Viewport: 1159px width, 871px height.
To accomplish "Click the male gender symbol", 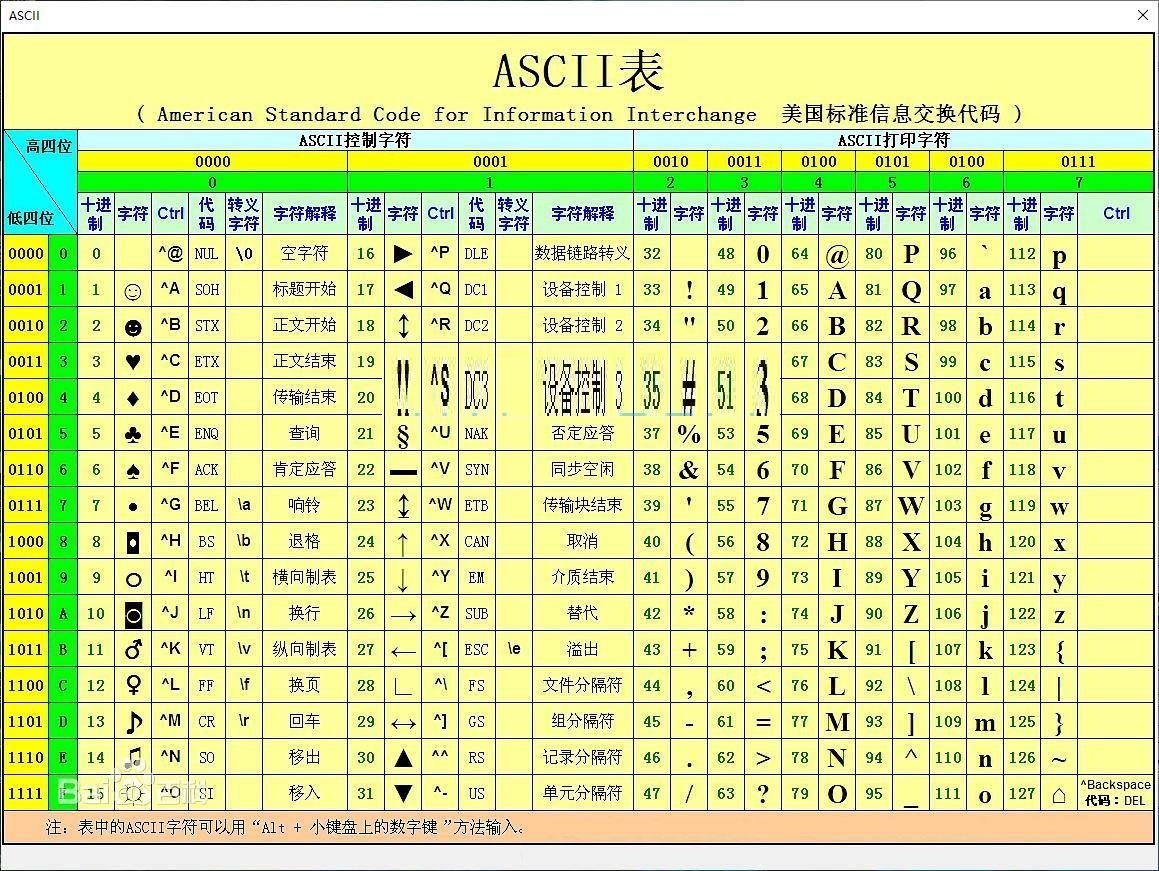I will pos(132,650).
